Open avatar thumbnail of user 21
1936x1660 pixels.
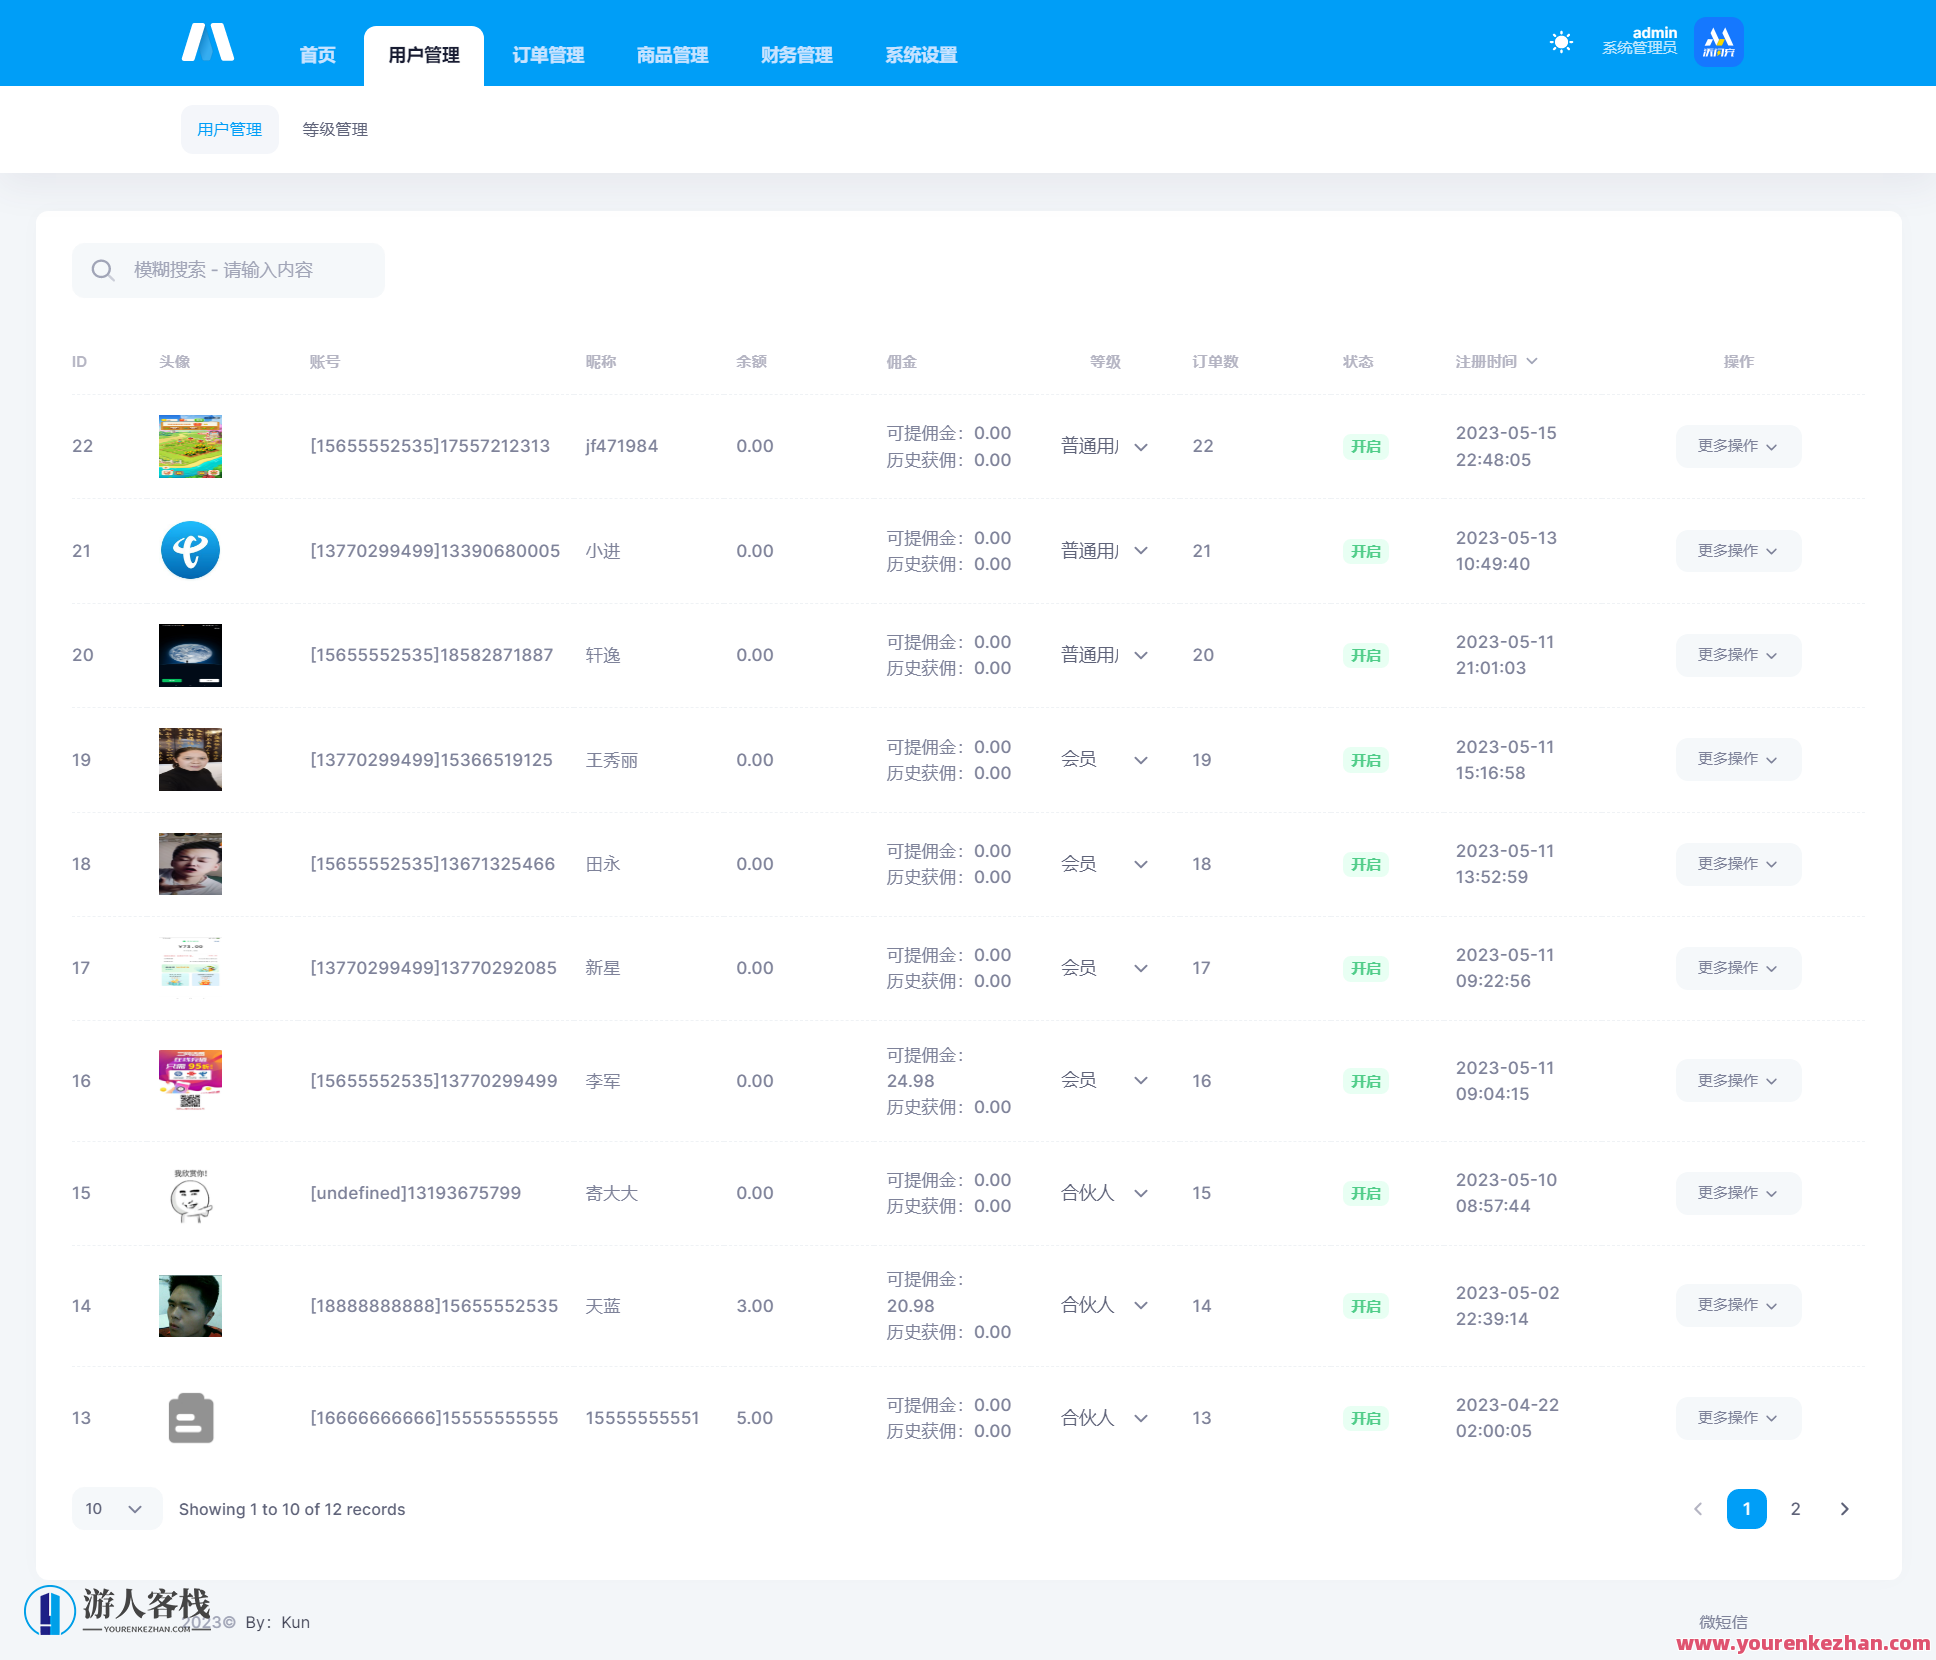[x=190, y=550]
